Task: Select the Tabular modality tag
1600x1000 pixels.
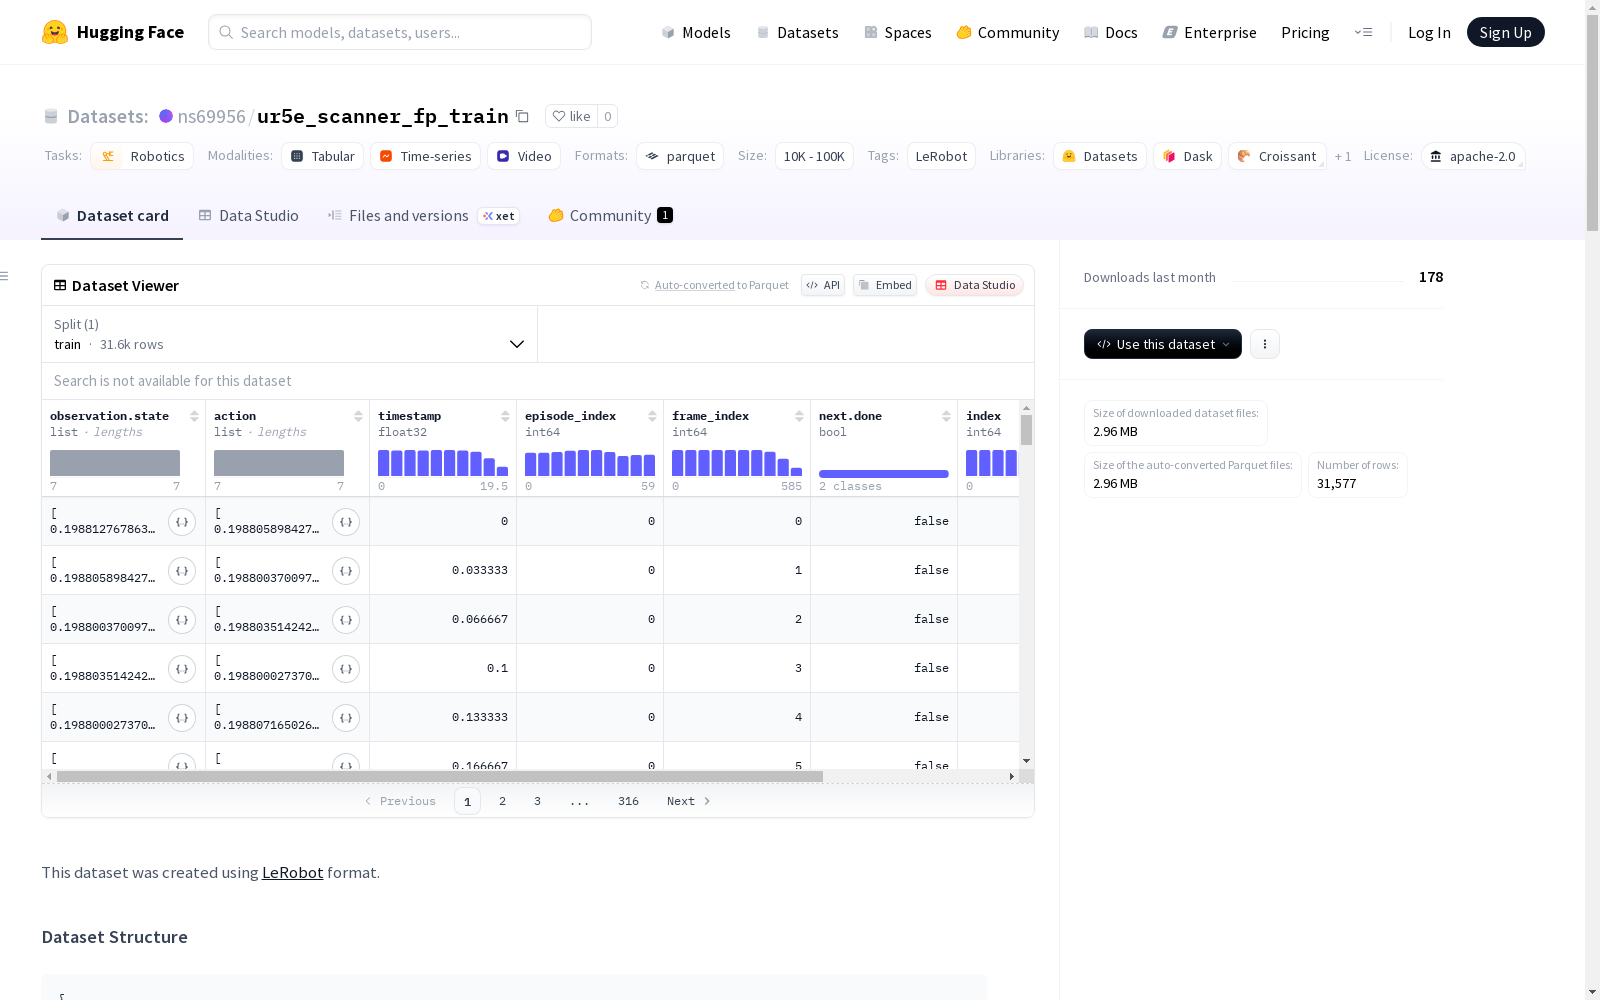Action: coord(323,156)
